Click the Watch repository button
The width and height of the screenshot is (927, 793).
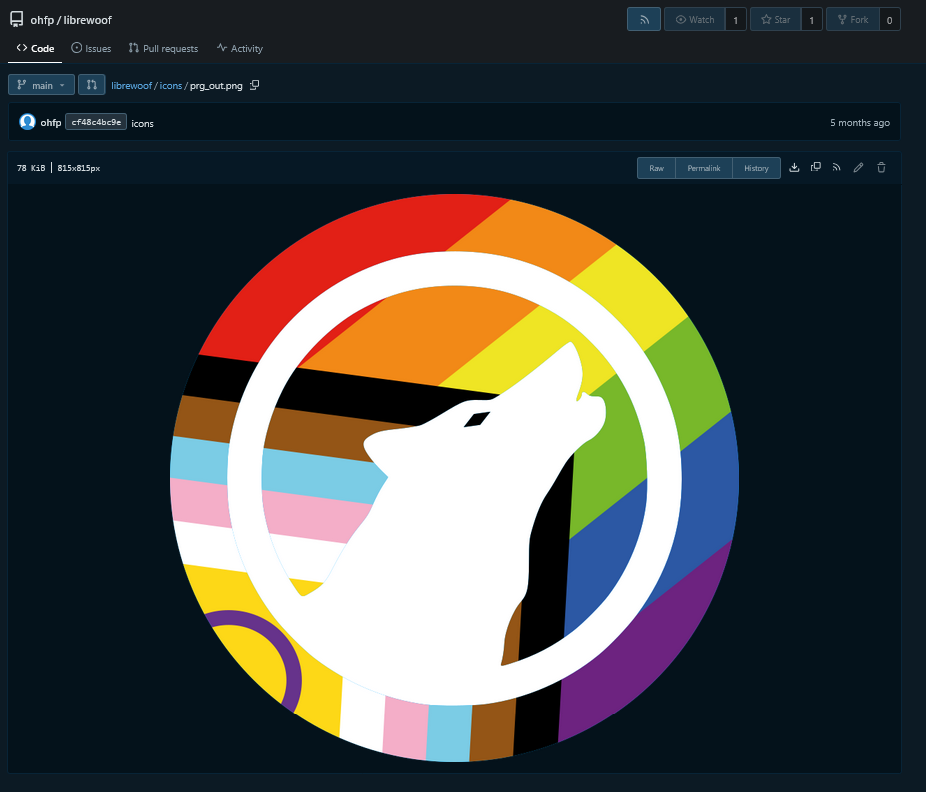click(x=695, y=20)
